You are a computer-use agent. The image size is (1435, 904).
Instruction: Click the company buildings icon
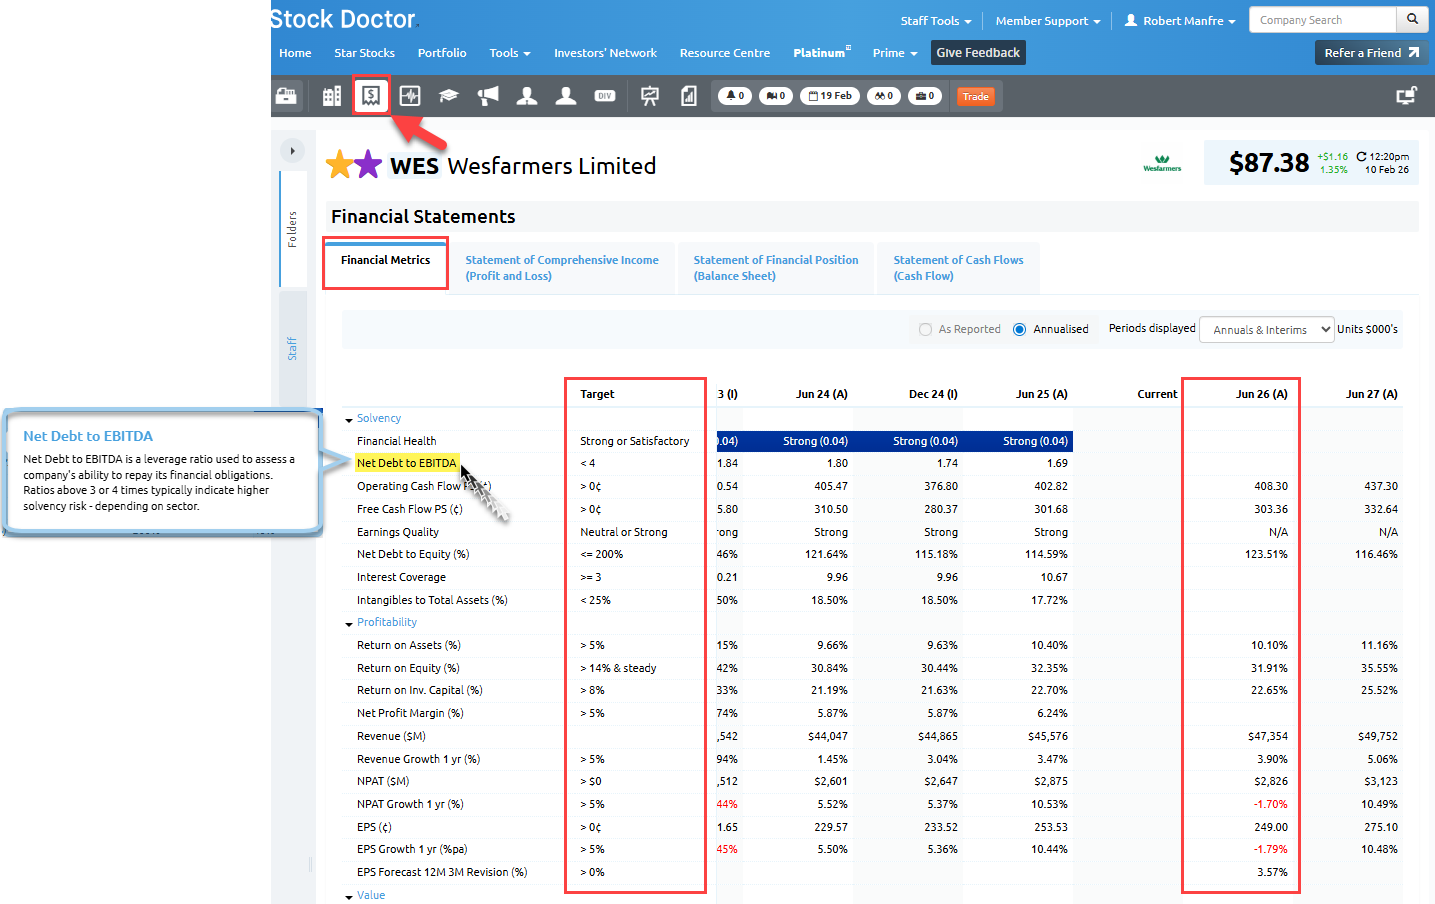332,96
